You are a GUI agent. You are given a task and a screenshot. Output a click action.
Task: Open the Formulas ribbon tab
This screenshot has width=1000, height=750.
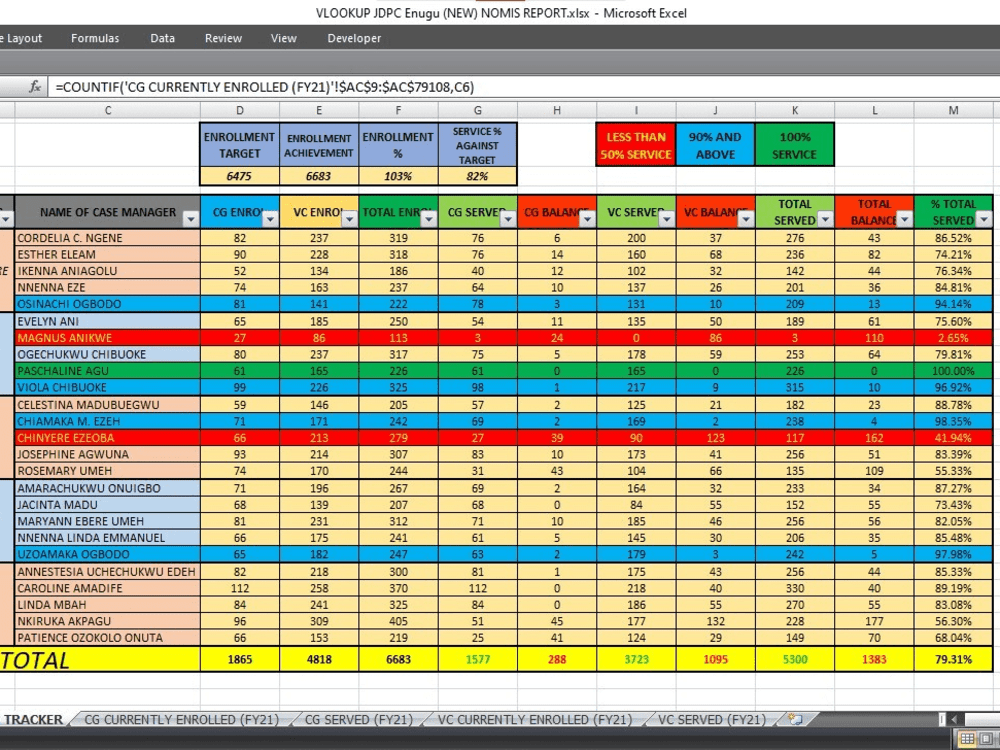[95, 38]
